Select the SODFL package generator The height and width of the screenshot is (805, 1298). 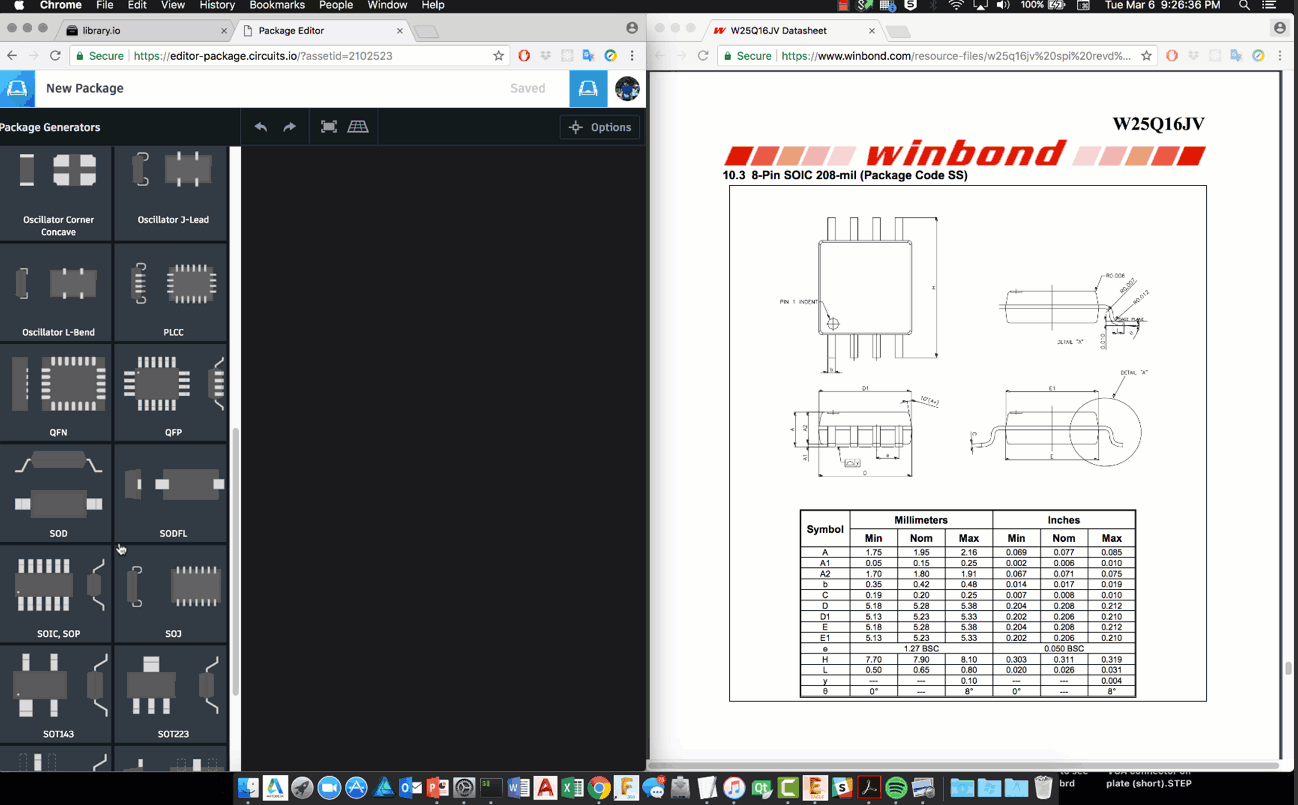[x=171, y=493]
